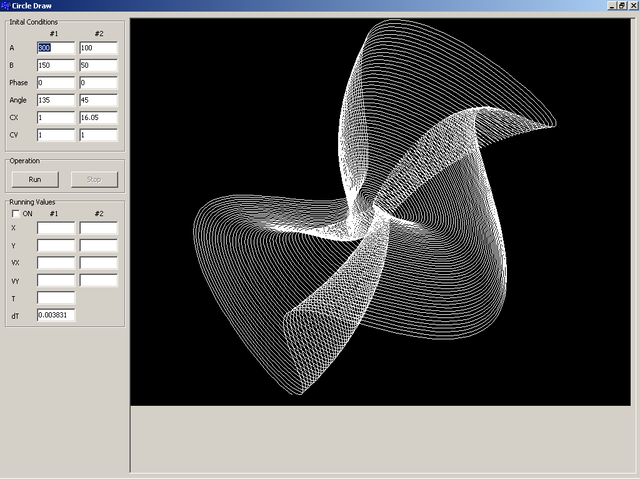
Task: Click the A input field under column #1
Action: (56, 48)
